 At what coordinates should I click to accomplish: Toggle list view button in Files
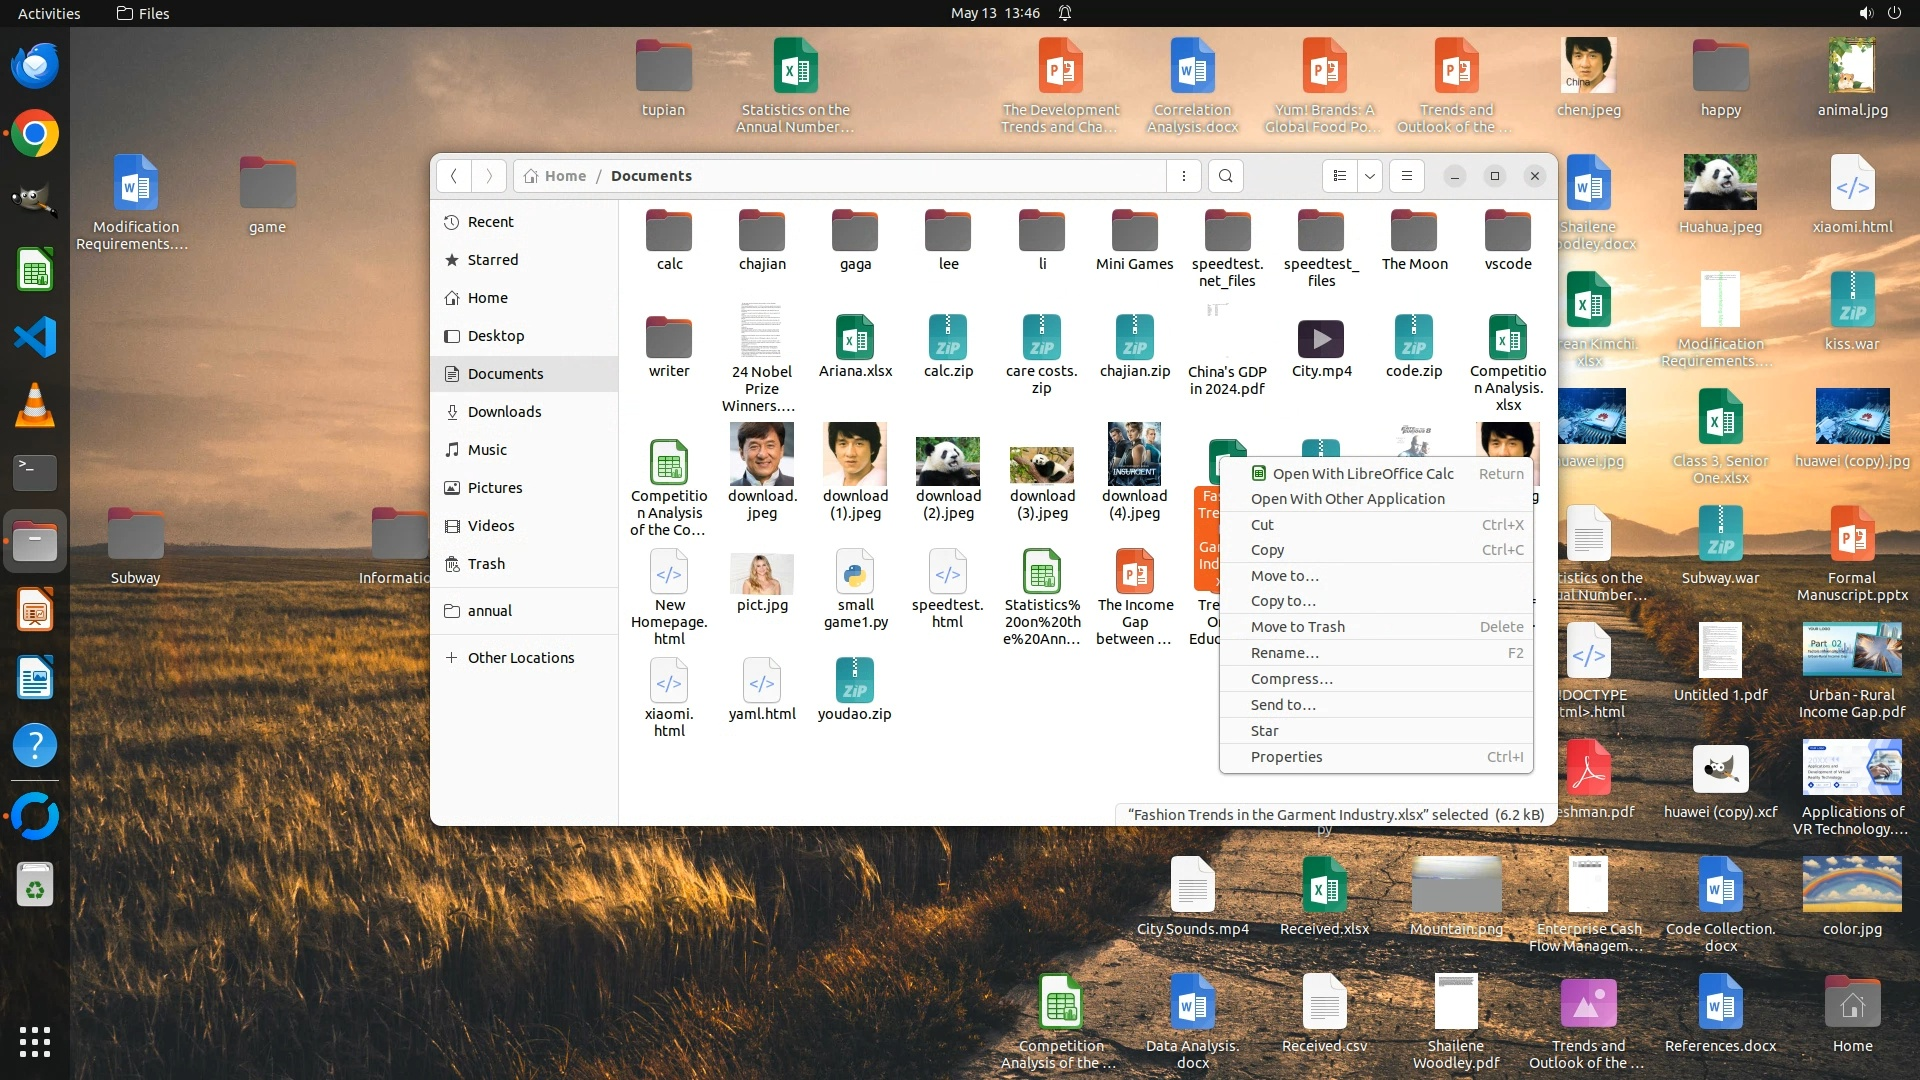pos(1340,176)
